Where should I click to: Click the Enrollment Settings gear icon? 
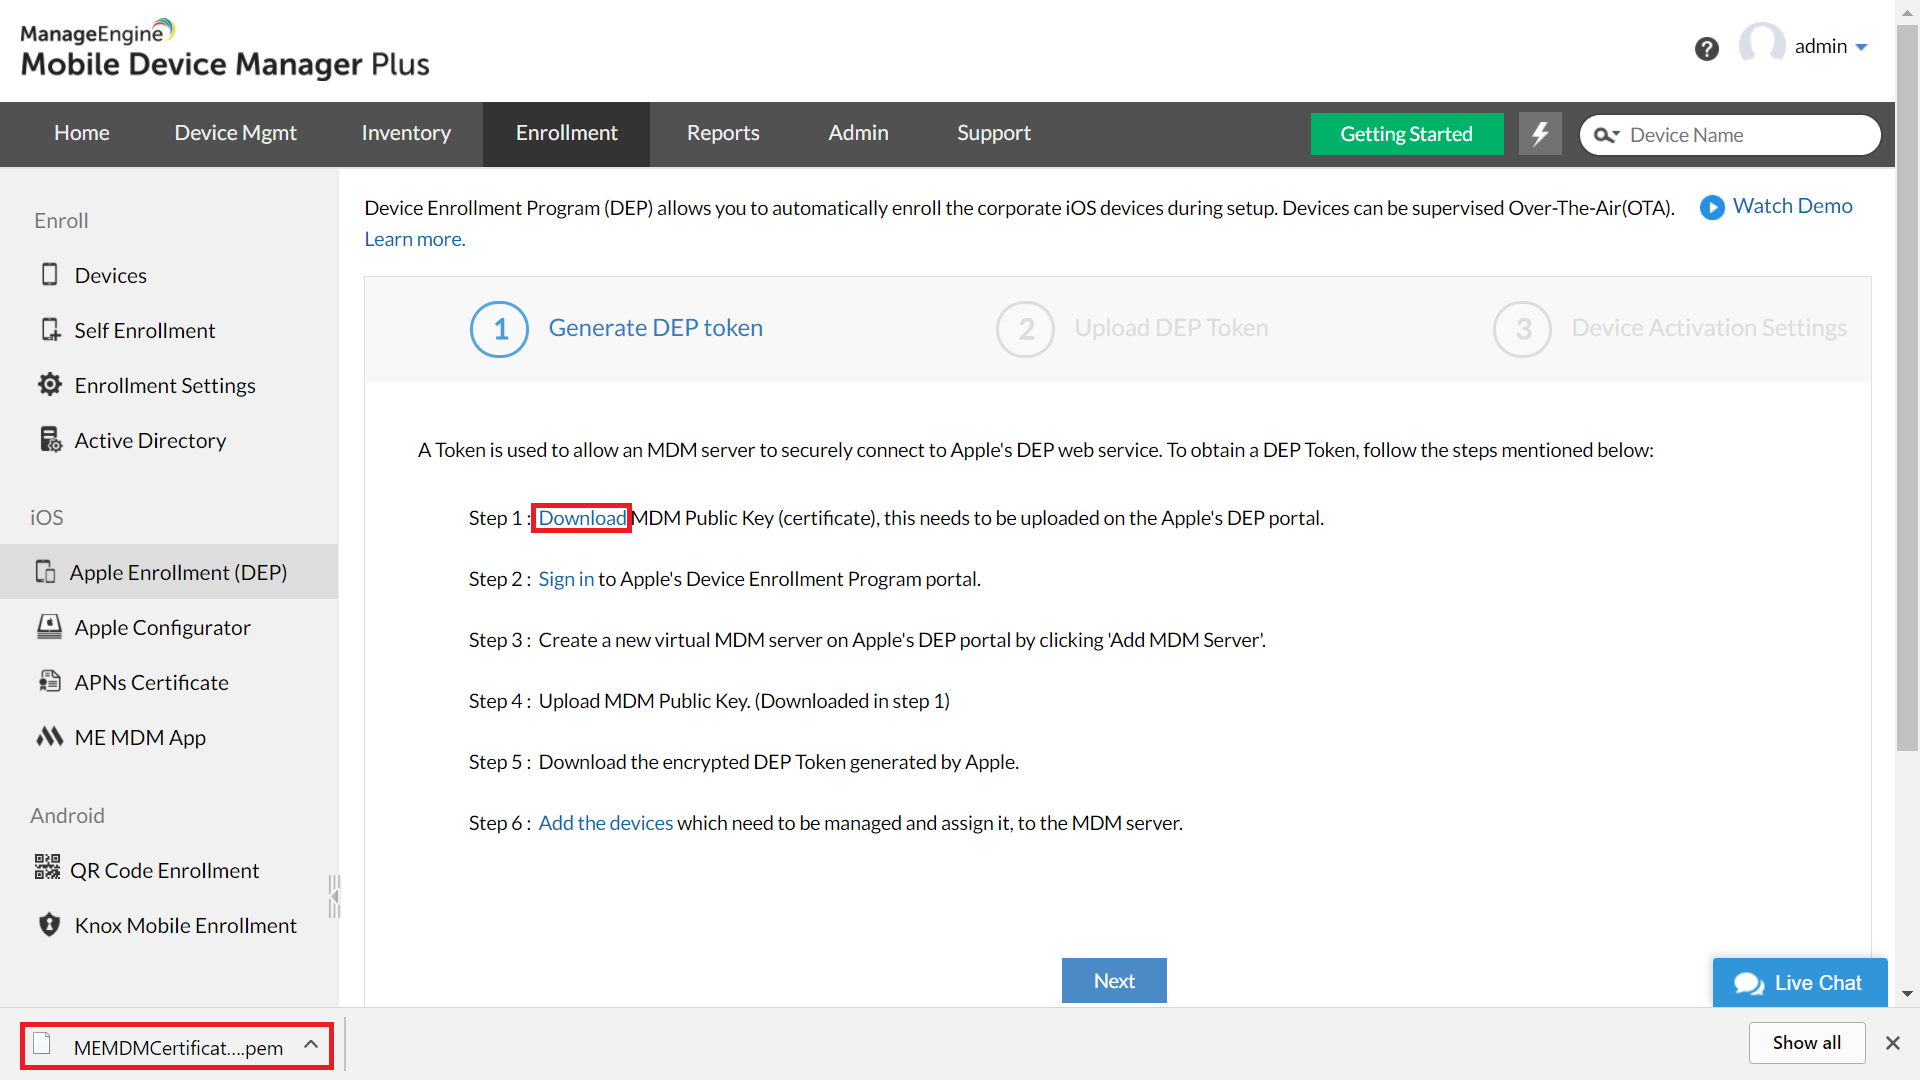[x=50, y=384]
